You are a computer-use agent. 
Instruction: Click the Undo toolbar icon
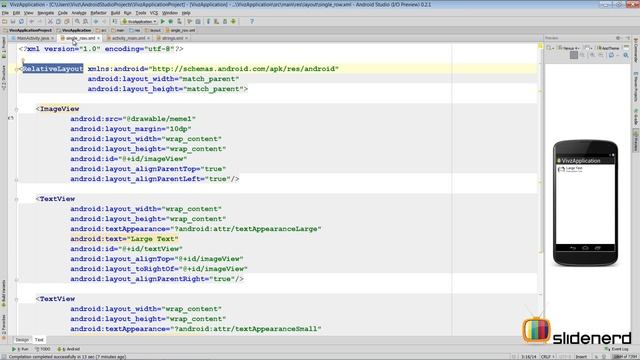[31, 21]
